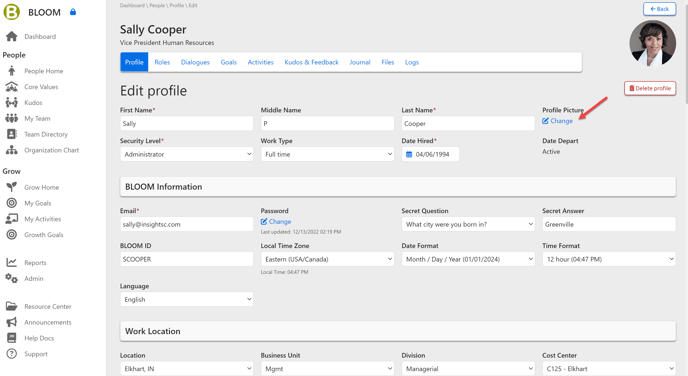
Task: Select the Profile tab
Action: [134, 62]
